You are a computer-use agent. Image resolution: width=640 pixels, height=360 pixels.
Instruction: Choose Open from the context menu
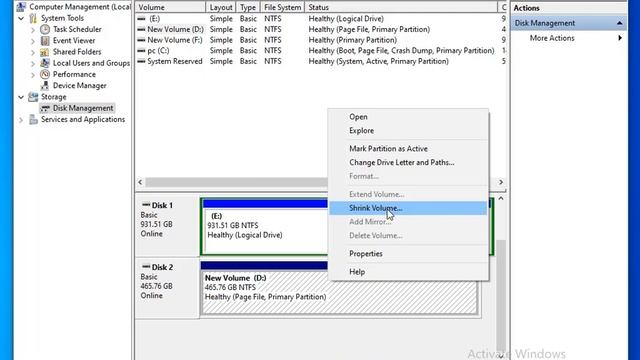pos(409,117)
